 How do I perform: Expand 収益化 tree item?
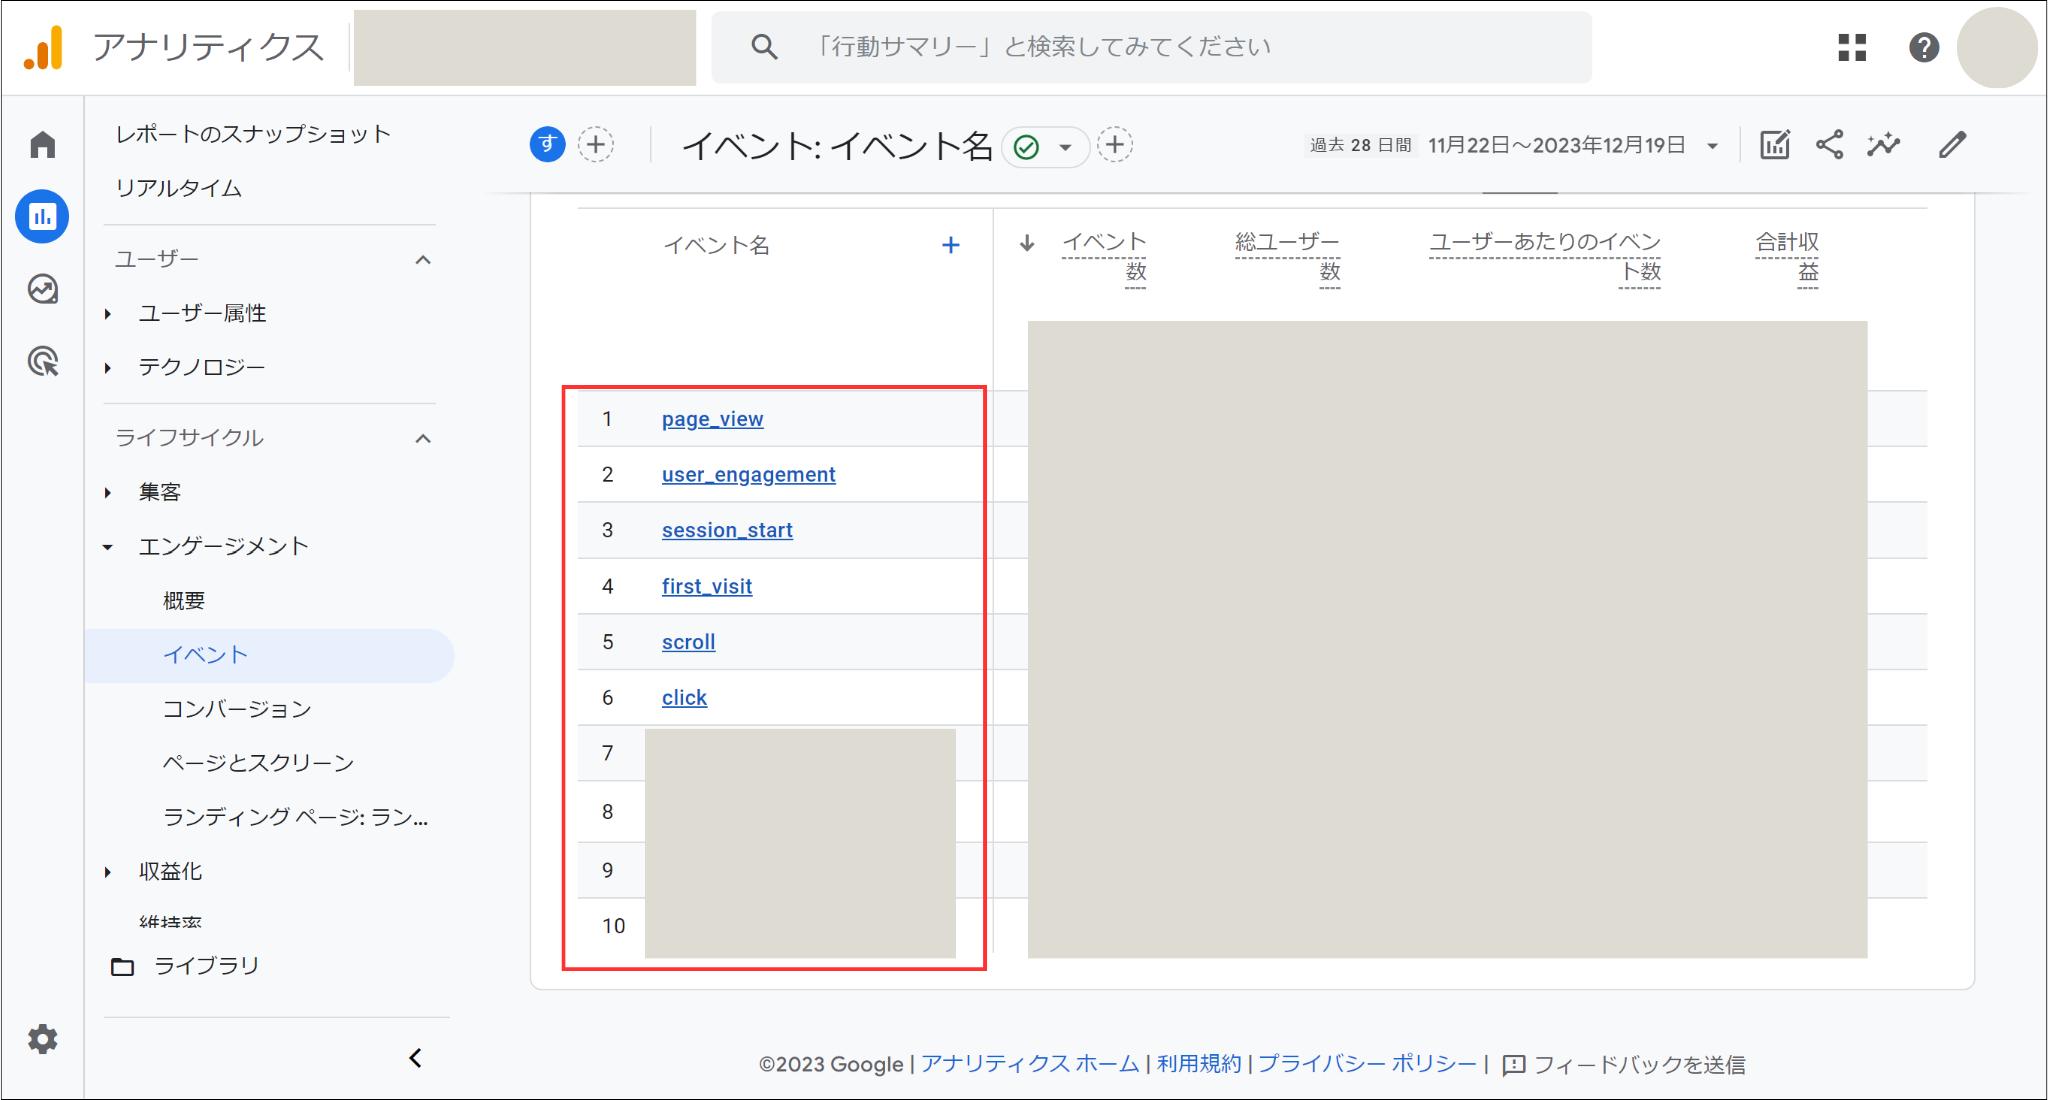tap(108, 872)
